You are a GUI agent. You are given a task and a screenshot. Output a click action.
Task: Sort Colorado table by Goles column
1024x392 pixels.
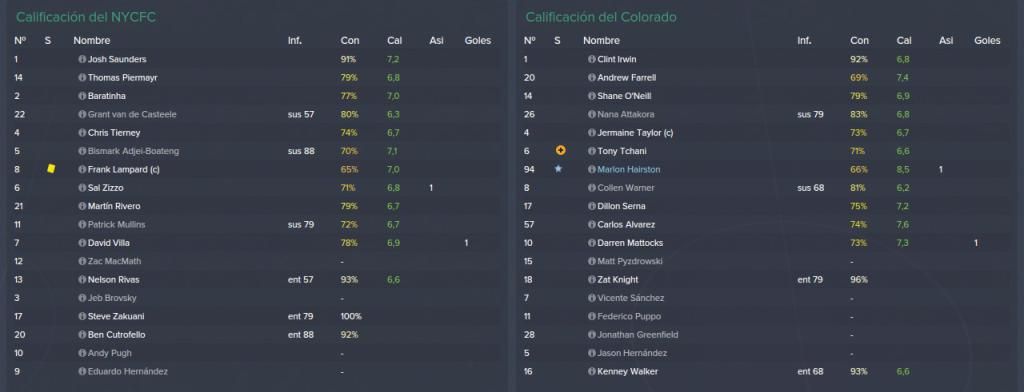point(987,41)
